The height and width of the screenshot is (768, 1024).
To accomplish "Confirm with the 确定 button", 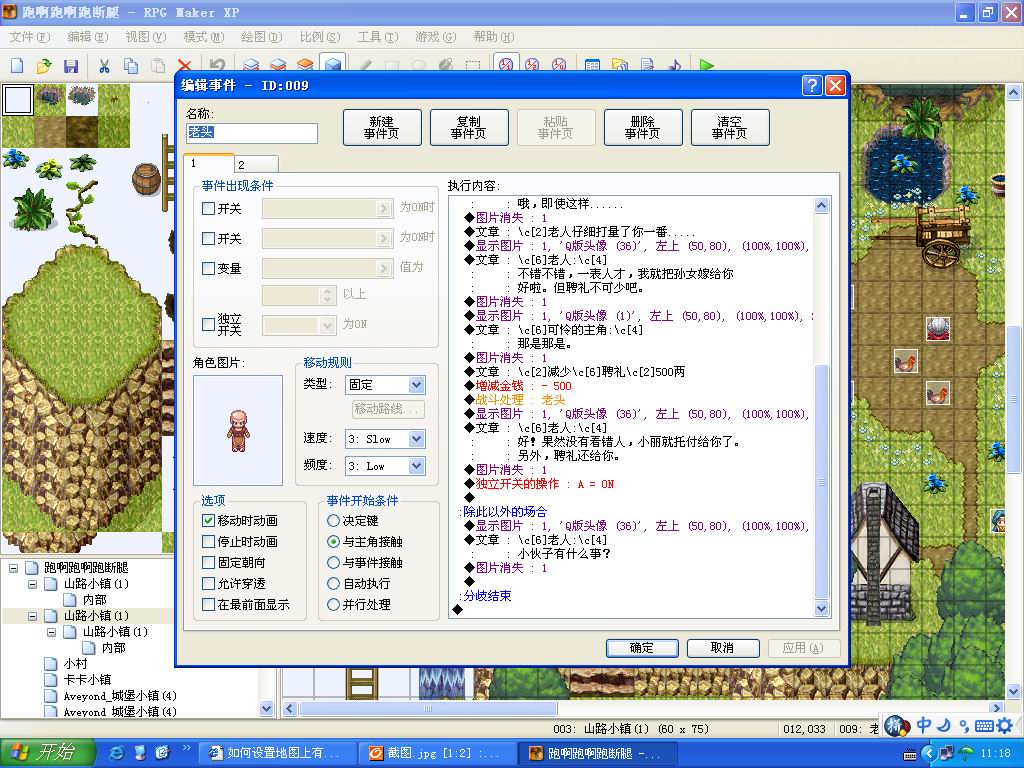I will (x=641, y=648).
